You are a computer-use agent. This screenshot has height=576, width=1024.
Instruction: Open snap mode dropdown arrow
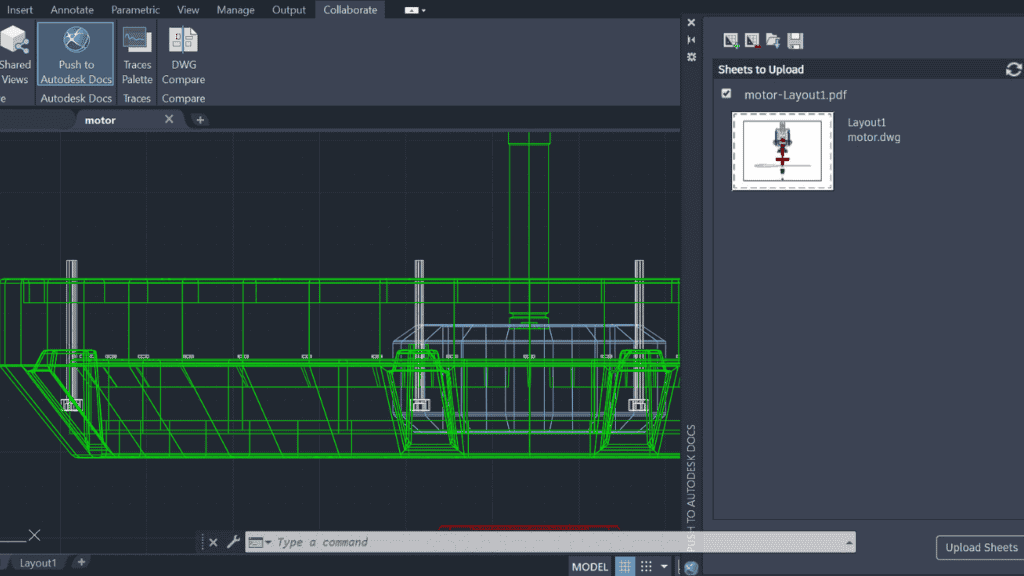pyautogui.click(x=664, y=566)
